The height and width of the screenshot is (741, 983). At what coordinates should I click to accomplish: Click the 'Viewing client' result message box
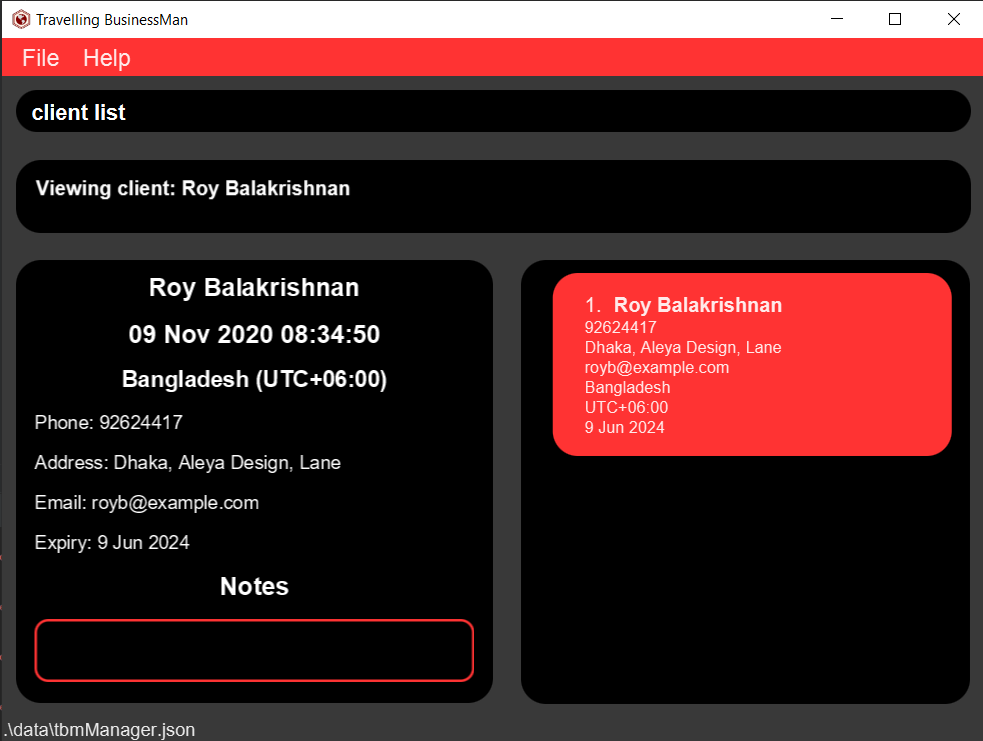point(493,196)
